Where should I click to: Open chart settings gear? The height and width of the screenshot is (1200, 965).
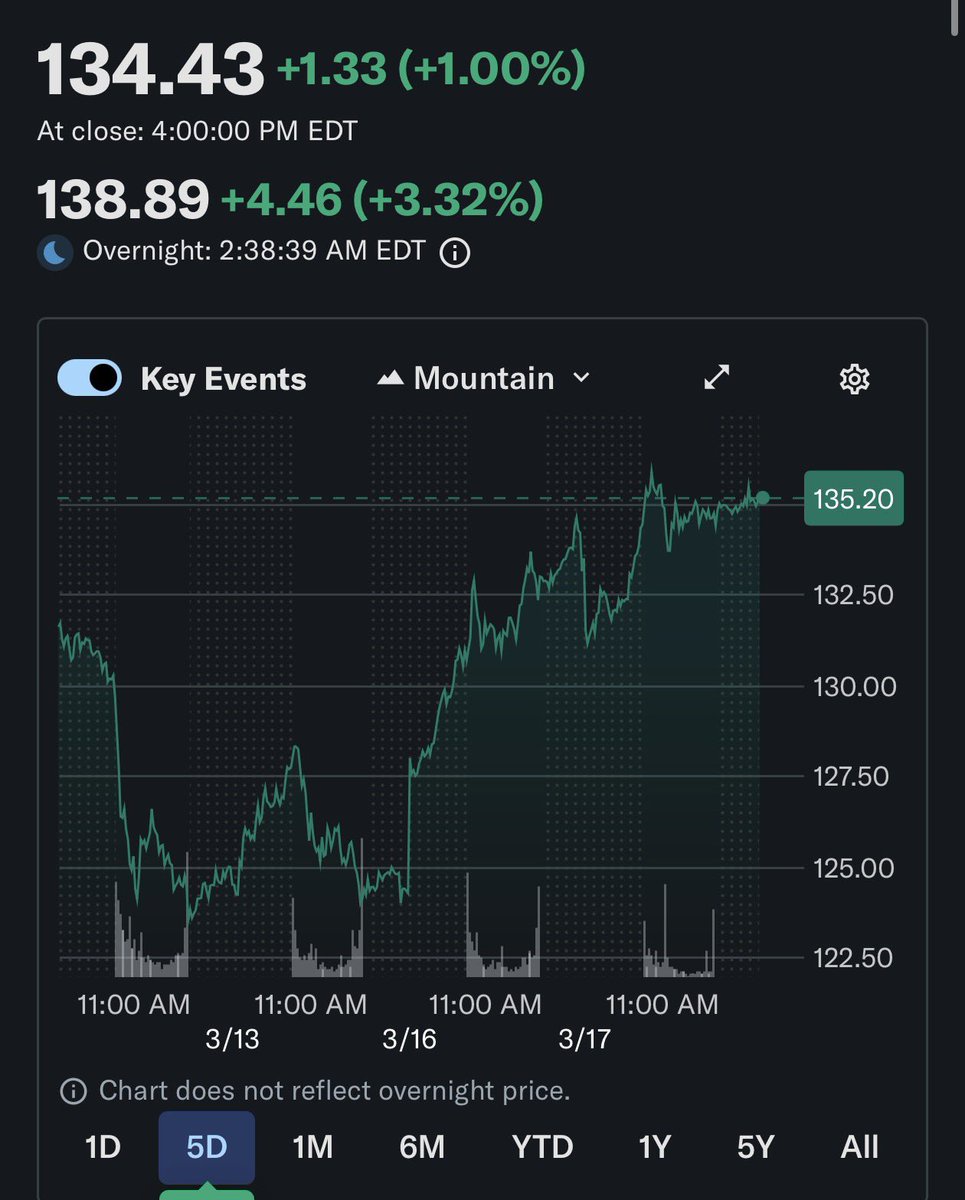click(854, 378)
